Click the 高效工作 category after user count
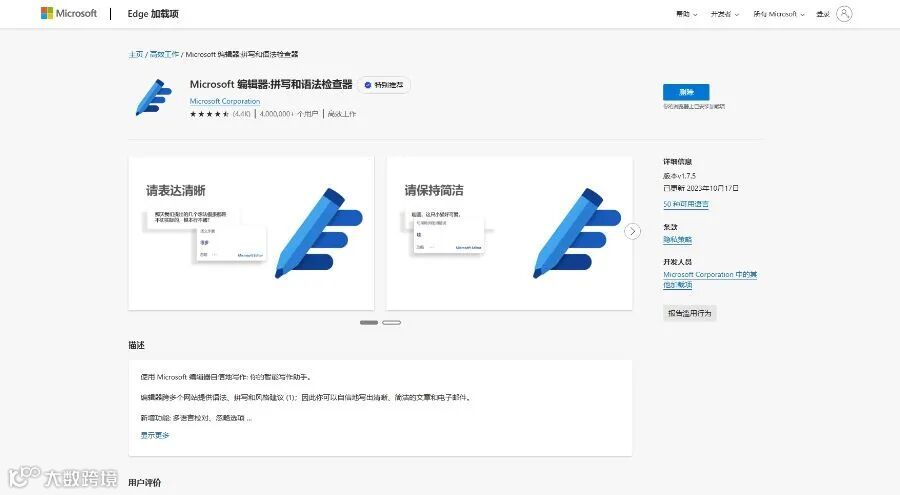Screen dimensions: 900x495 point(342,114)
